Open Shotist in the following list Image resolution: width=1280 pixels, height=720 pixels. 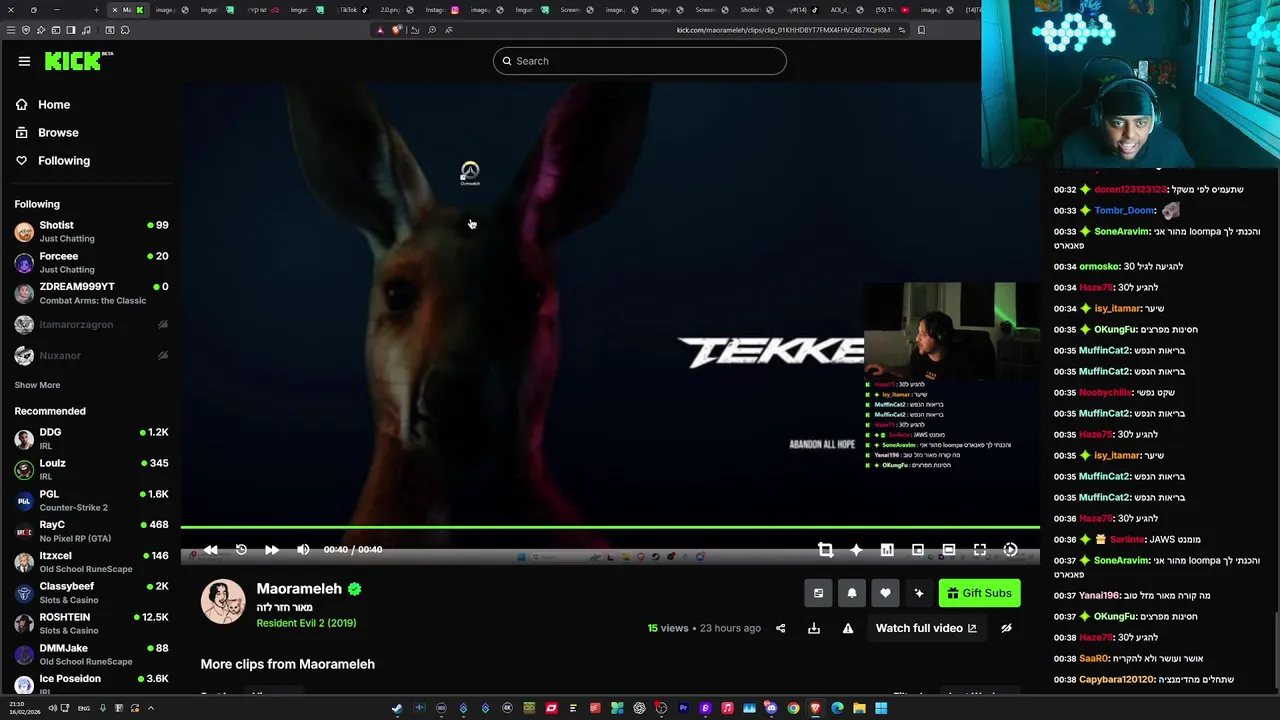[x=91, y=231]
